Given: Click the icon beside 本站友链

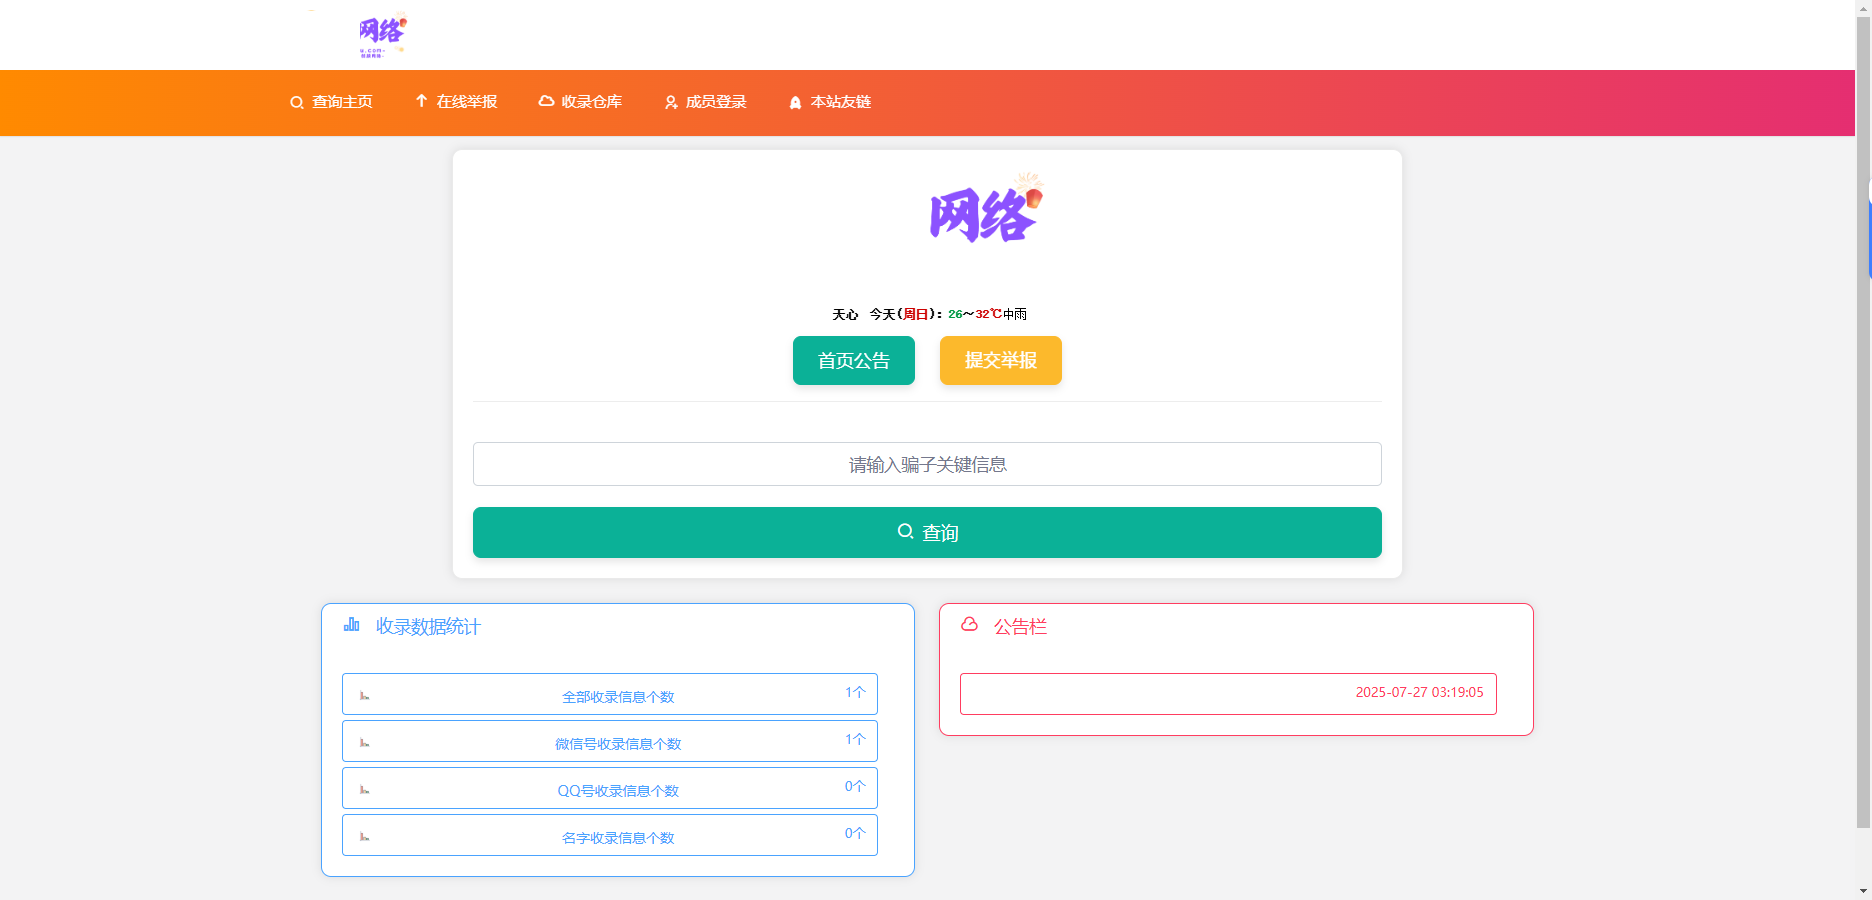Looking at the screenshot, I should [795, 102].
